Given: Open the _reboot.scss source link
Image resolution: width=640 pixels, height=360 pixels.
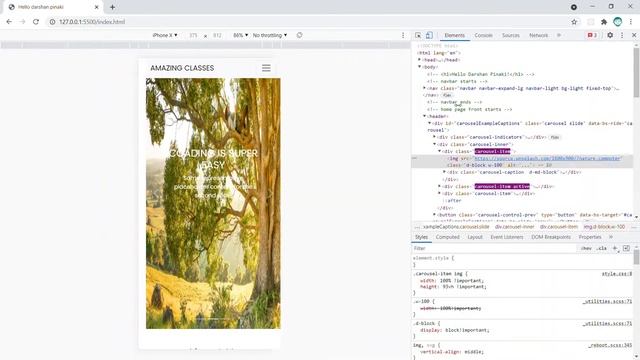Looking at the screenshot, I should click(x=610, y=345).
